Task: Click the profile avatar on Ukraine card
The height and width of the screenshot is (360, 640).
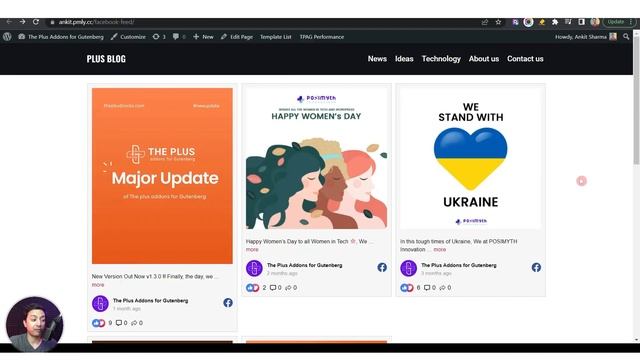Action: click(x=408, y=269)
